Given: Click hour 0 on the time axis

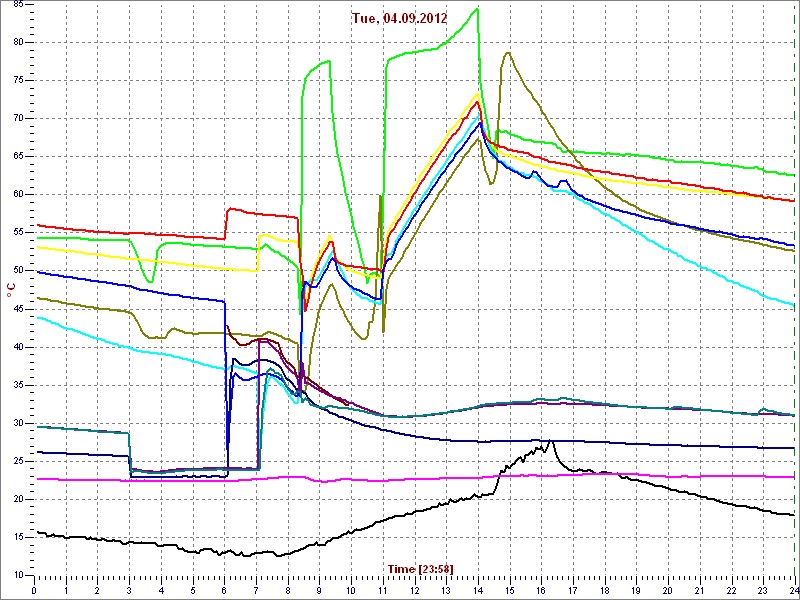Looking at the screenshot, I should 34,590.
